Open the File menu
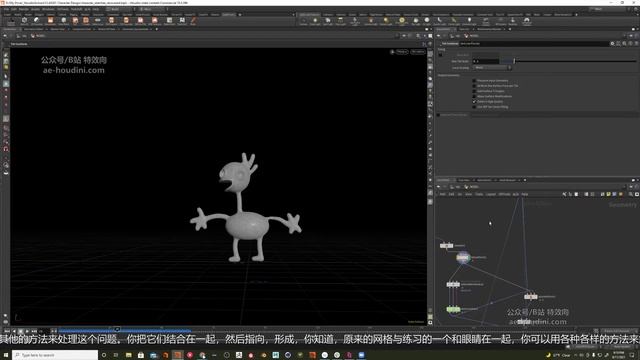The width and height of the screenshot is (640, 360). pos(7,9)
